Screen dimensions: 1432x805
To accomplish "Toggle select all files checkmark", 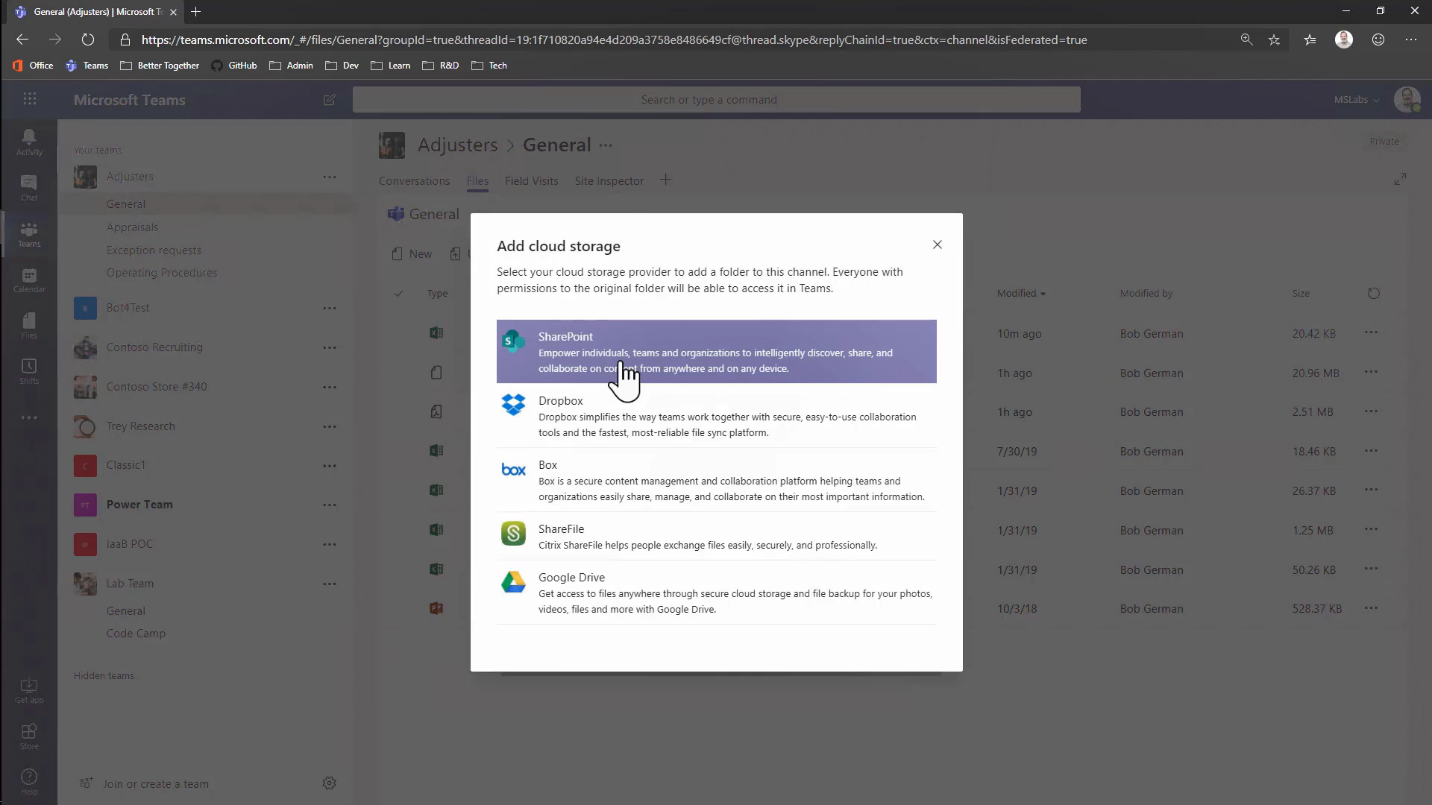I will point(399,294).
